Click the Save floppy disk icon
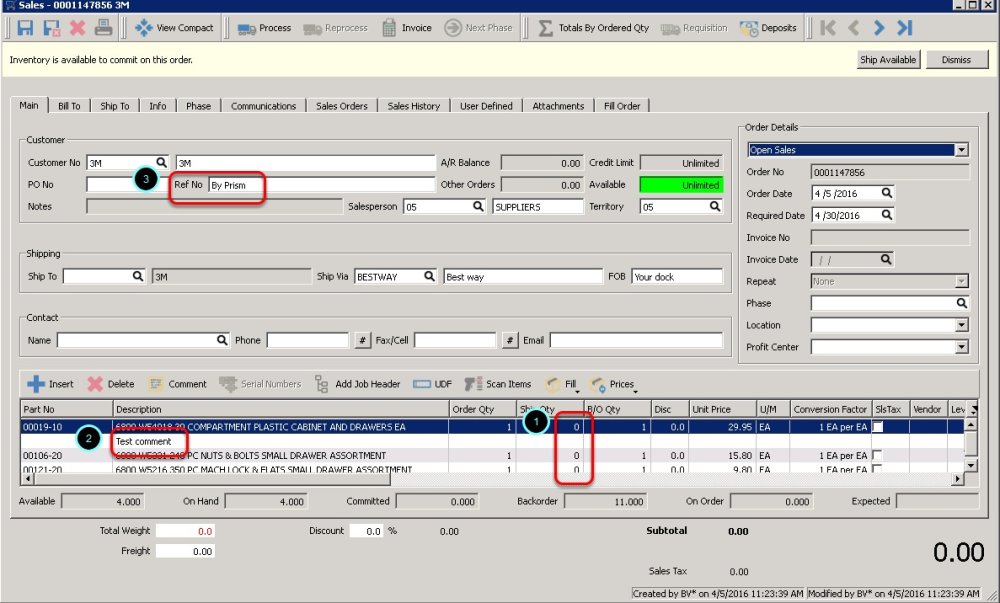 tap(26, 28)
